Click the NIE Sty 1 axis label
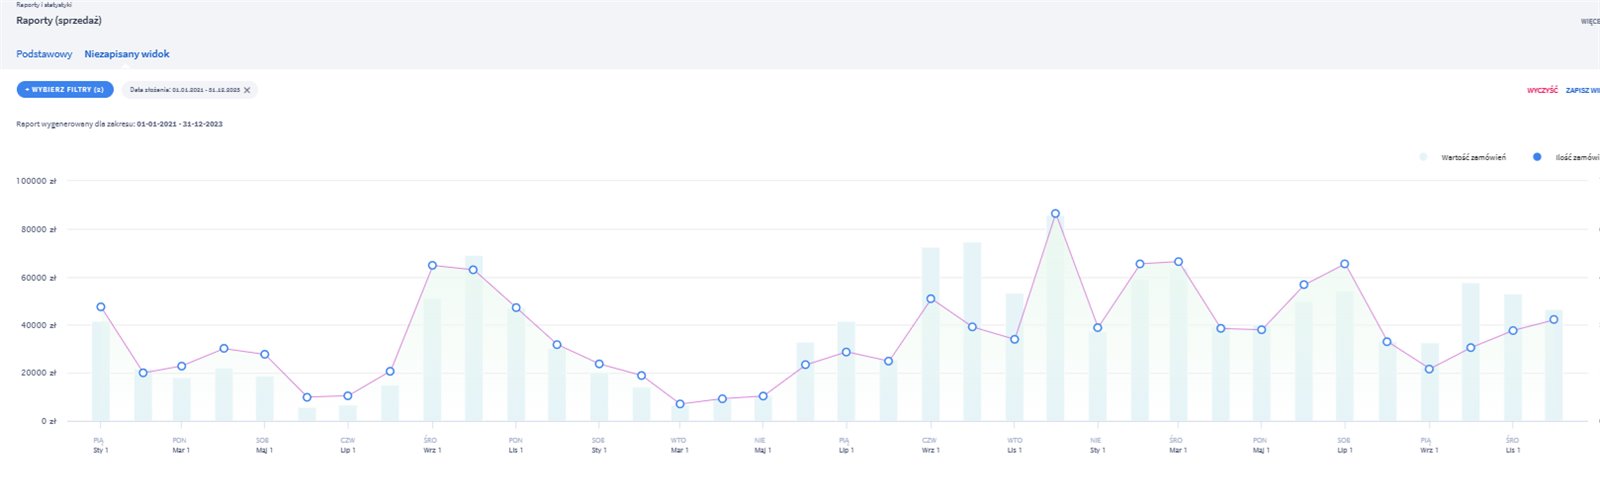The height and width of the screenshot is (503, 1600). coord(1097,445)
